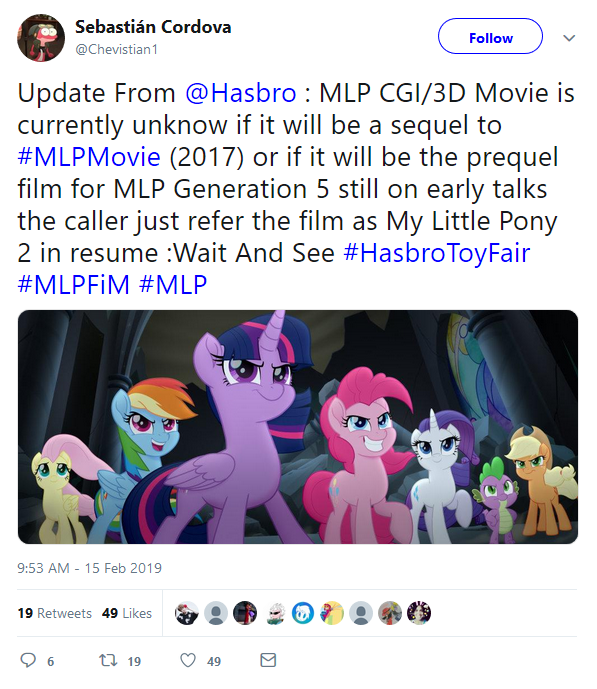Image resolution: width=597 pixels, height=689 pixels.
Task: Open the @Hasbro mention link
Action: click(241, 93)
